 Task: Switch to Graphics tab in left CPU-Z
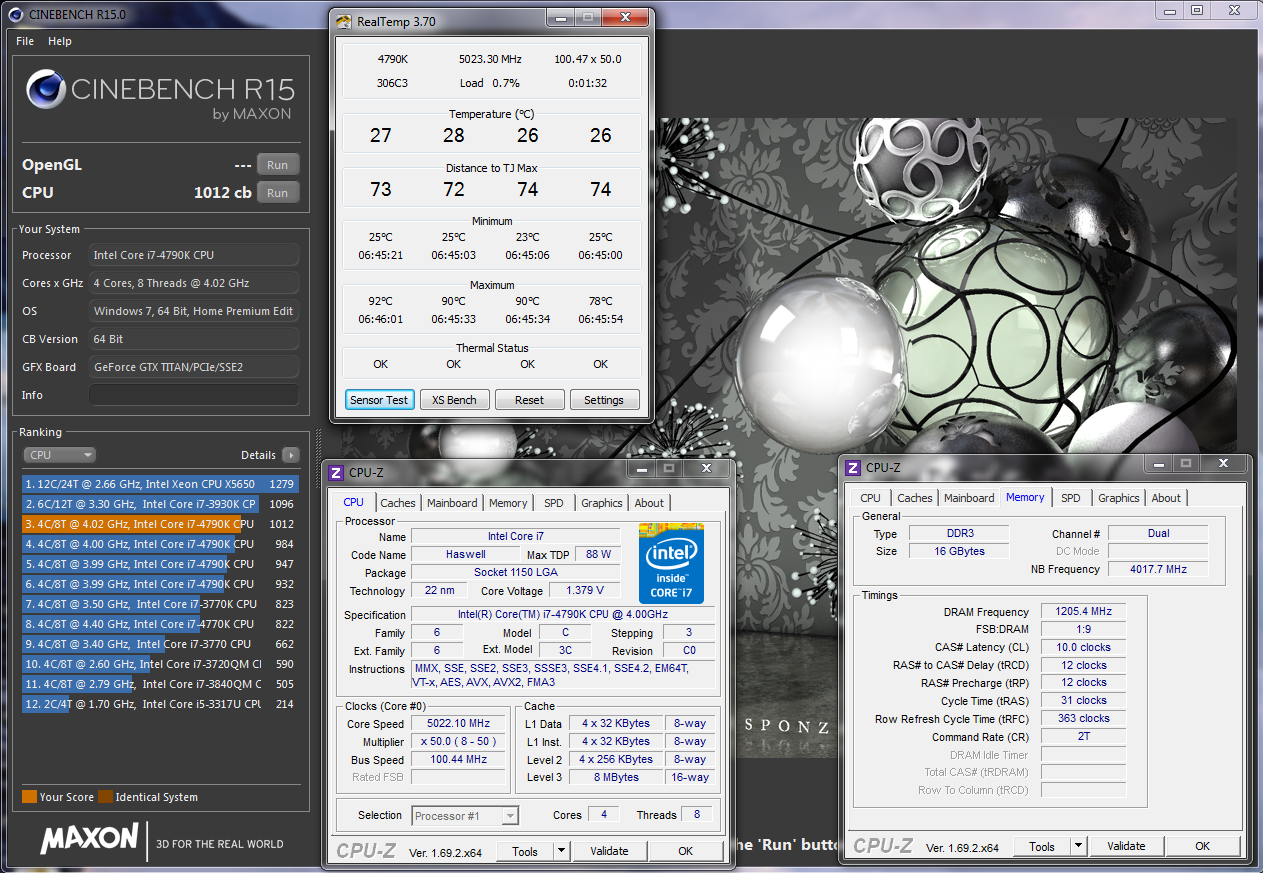[601, 503]
